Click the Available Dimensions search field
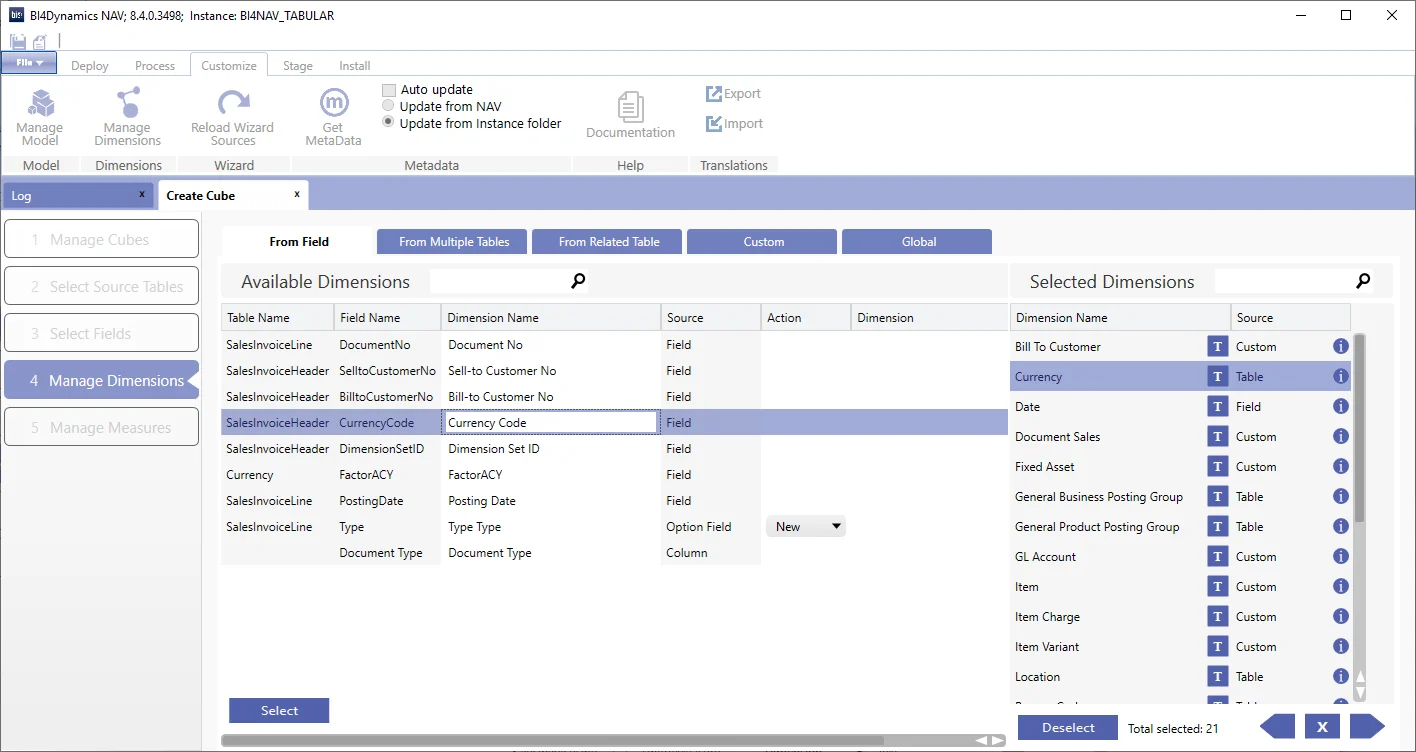 [x=500, y=281]
